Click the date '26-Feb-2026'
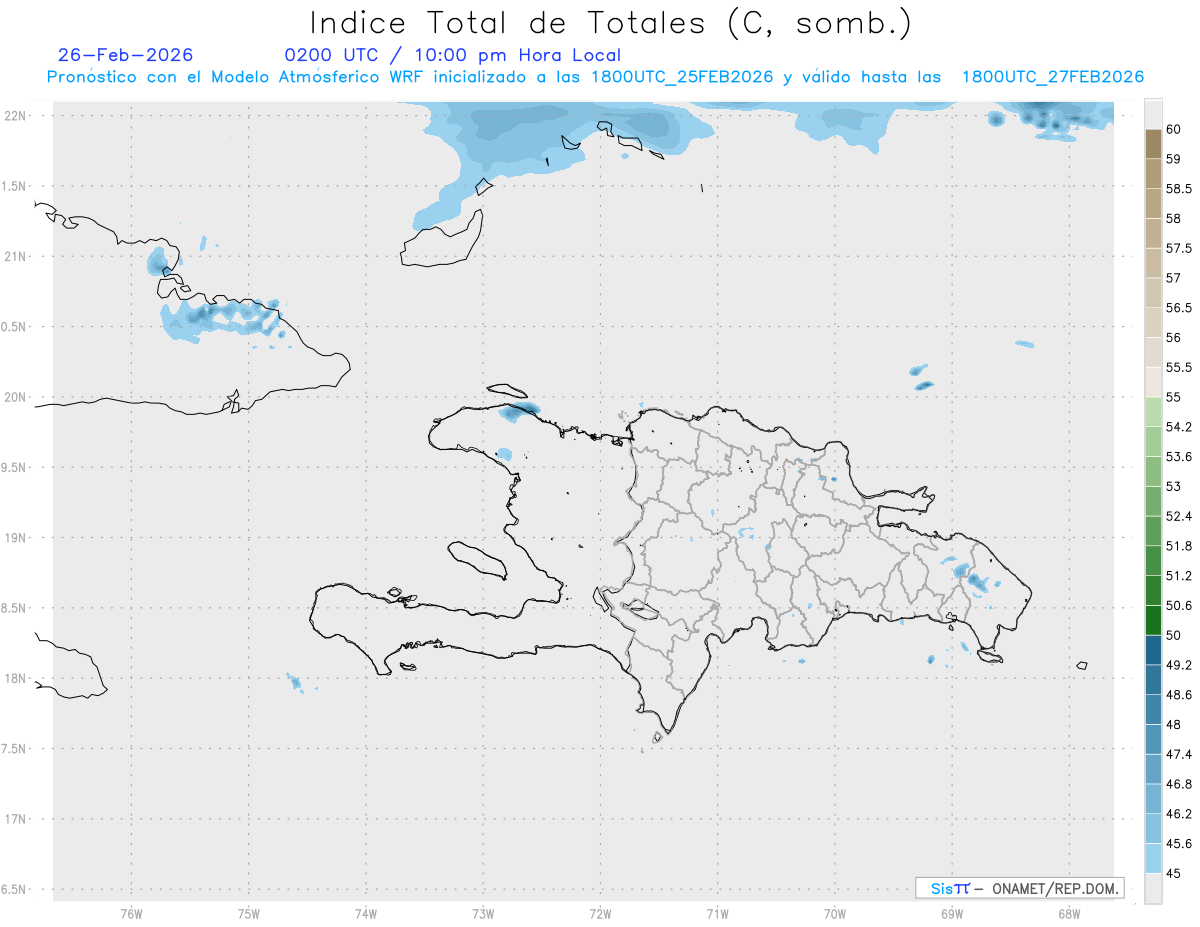This screenshot has width=1200, height=927. tap(125, 55)
